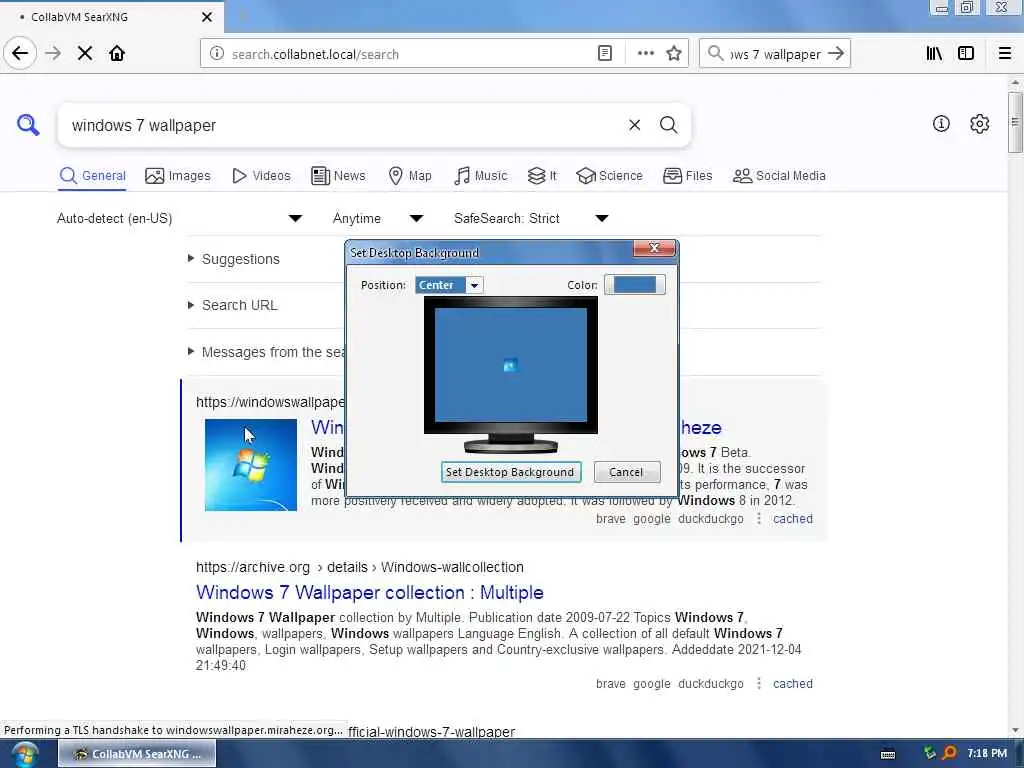Submit browser search box with the arrow
Image resolution: width=1024 pixels, height=768 pixels.
click(836, 54)
